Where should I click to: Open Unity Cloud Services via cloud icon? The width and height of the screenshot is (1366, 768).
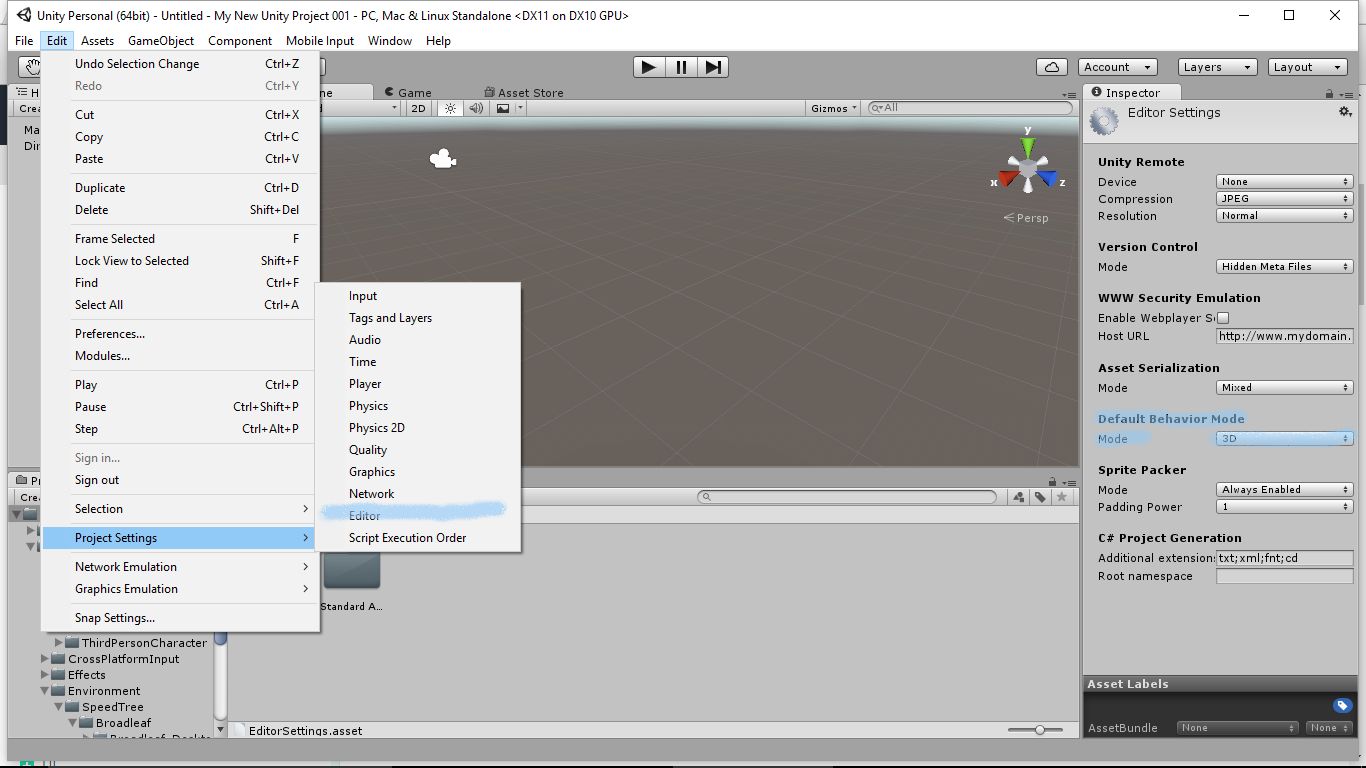click(x=1051, y=66)
